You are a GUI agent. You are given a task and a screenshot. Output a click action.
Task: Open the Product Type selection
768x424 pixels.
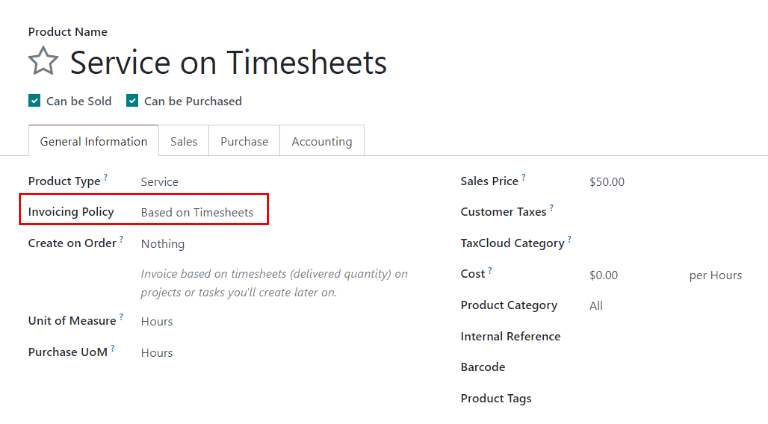[160, 182]
